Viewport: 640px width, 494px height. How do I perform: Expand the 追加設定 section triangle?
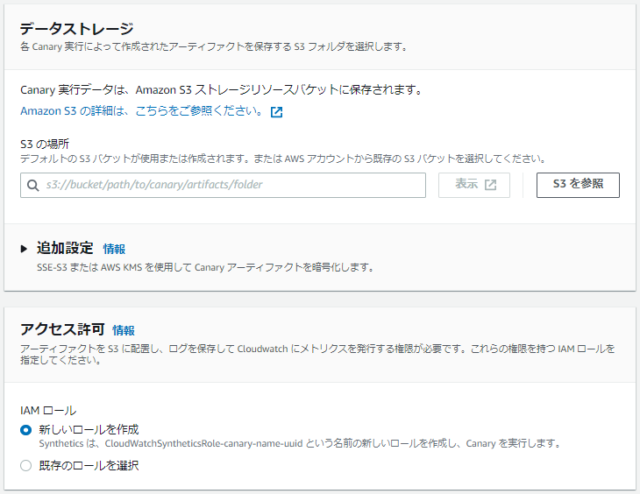[24, 249]
